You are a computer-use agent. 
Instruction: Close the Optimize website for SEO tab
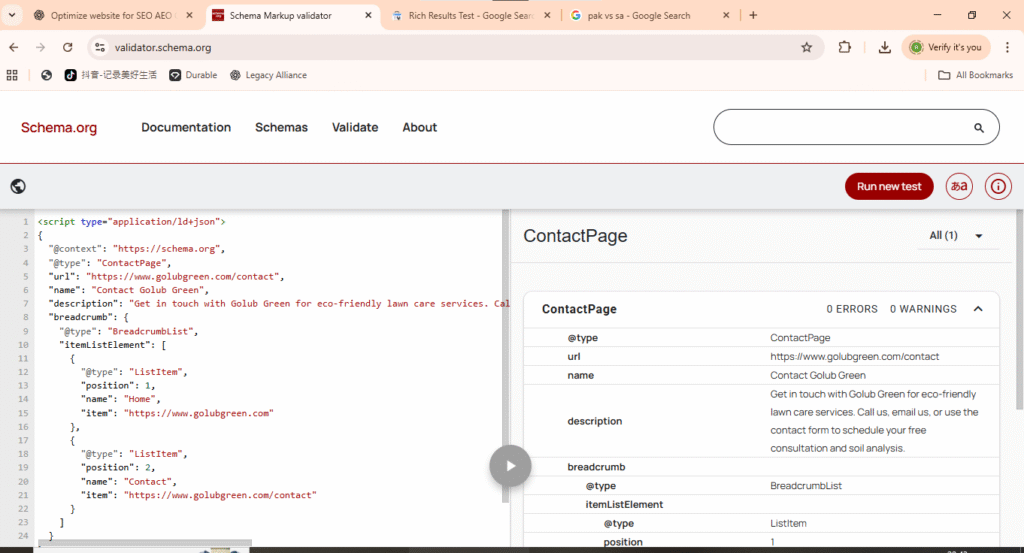click(x=189, y=15)
